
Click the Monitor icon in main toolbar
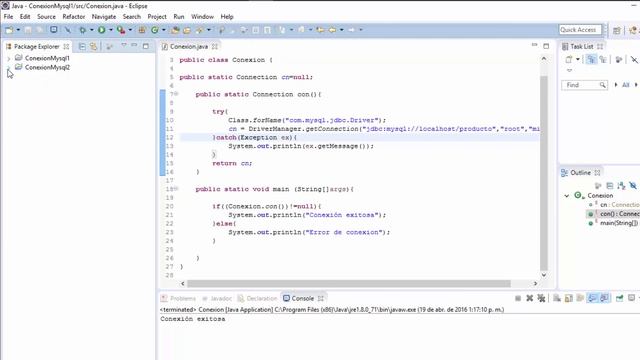tap(53, 30)
